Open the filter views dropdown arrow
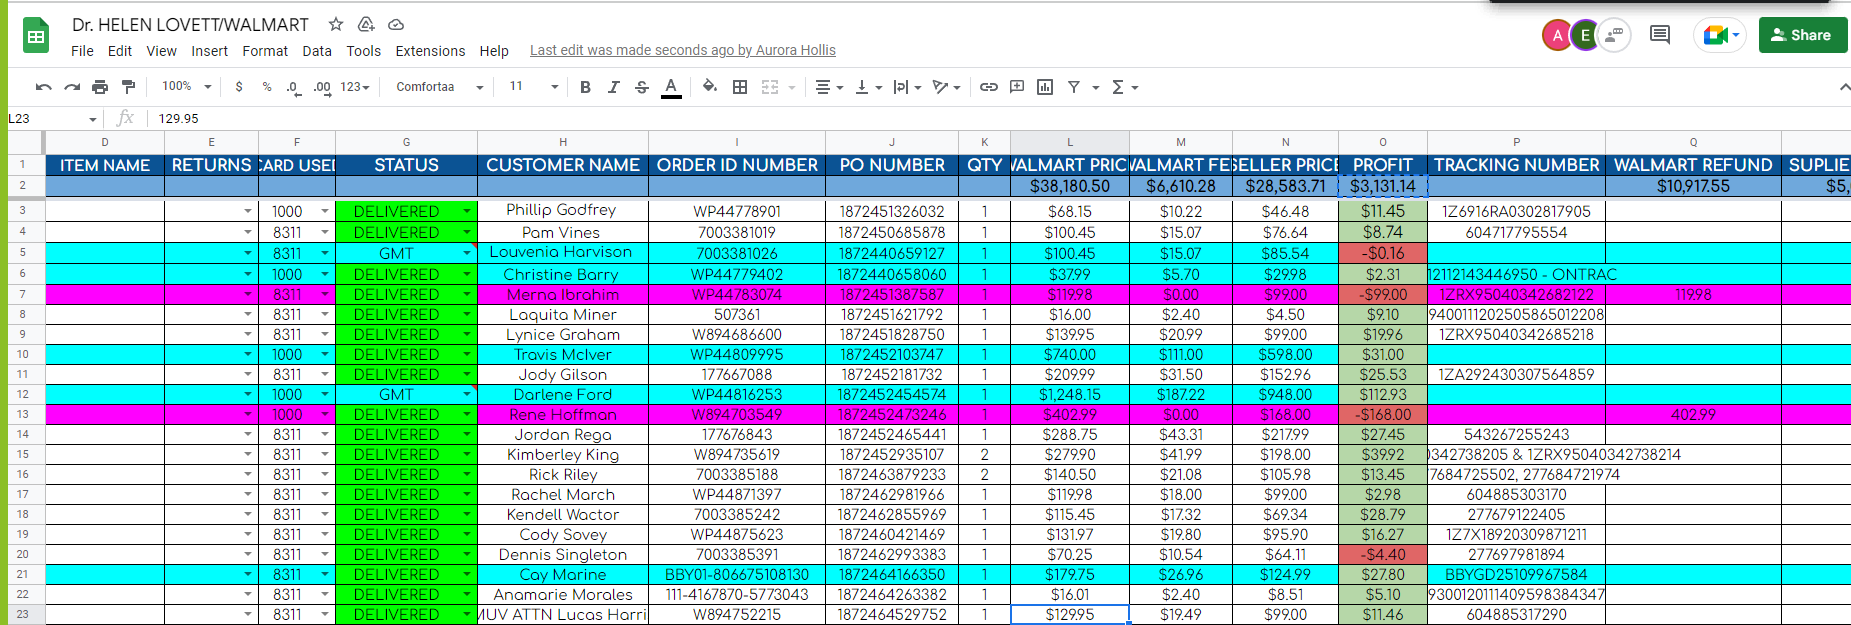This screenshot has height=625, width=1851. tap(1095, 87)
